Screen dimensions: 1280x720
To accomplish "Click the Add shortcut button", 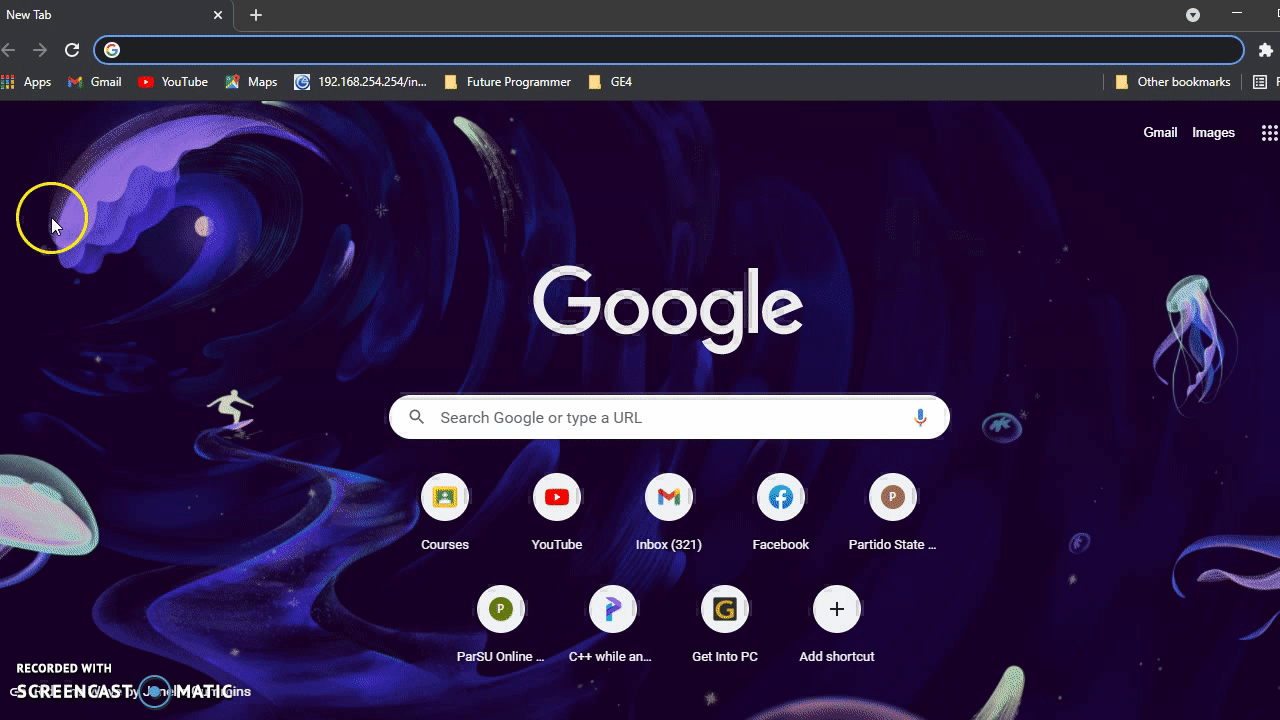I will click(837, 626).
